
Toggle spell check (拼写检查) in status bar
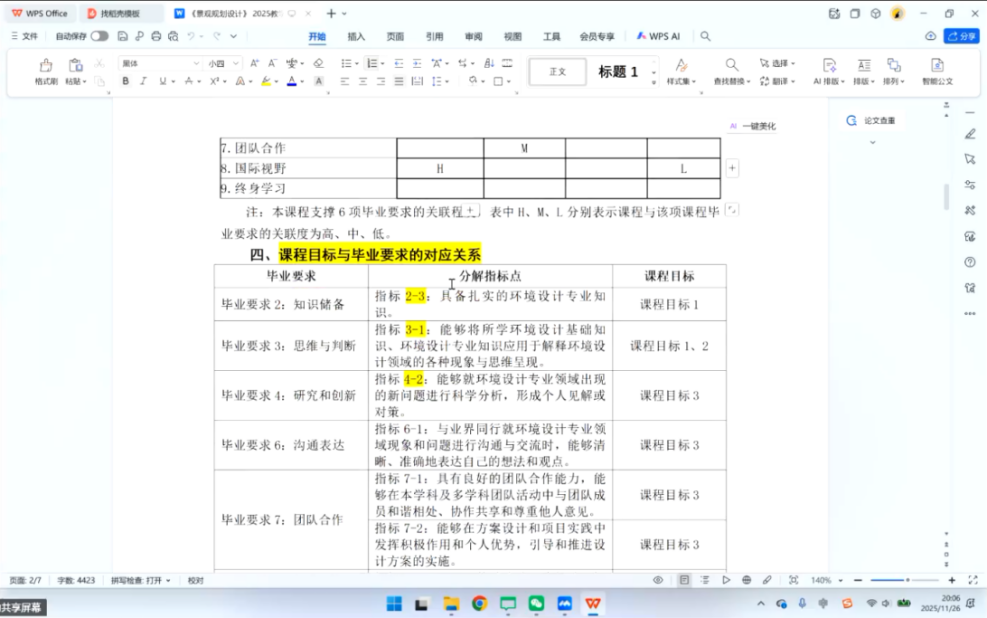click(140, 580)
